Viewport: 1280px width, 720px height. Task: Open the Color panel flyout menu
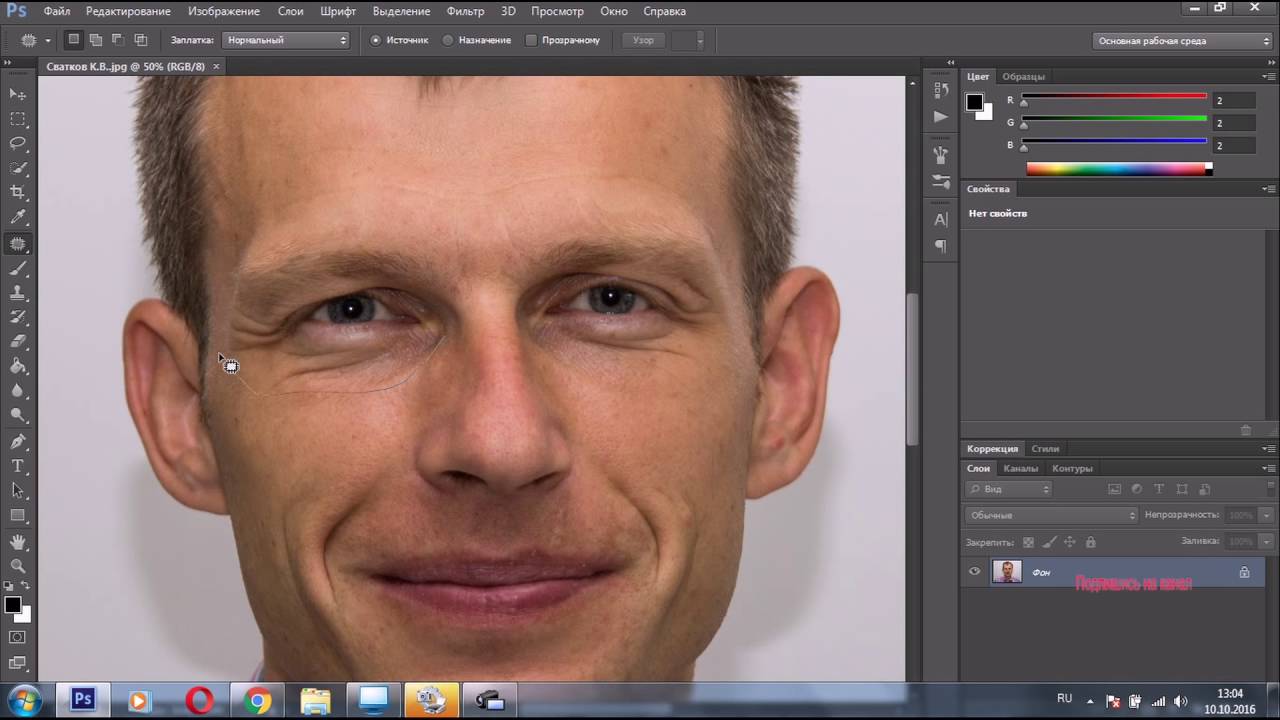pos(1269,76)
